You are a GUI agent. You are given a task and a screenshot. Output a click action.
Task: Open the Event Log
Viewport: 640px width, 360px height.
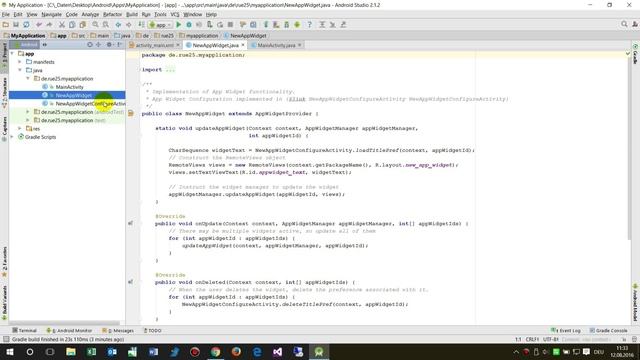click(566, 330)
